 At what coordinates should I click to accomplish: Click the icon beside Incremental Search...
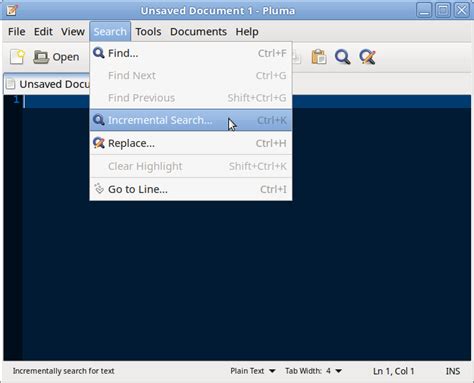(99, 120)
